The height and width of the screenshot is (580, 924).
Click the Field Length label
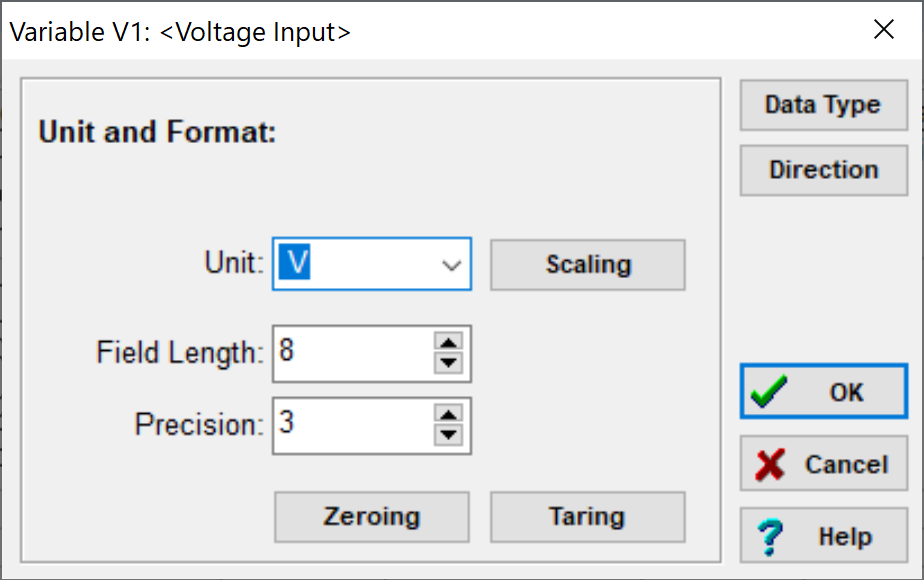click(180, 353)
